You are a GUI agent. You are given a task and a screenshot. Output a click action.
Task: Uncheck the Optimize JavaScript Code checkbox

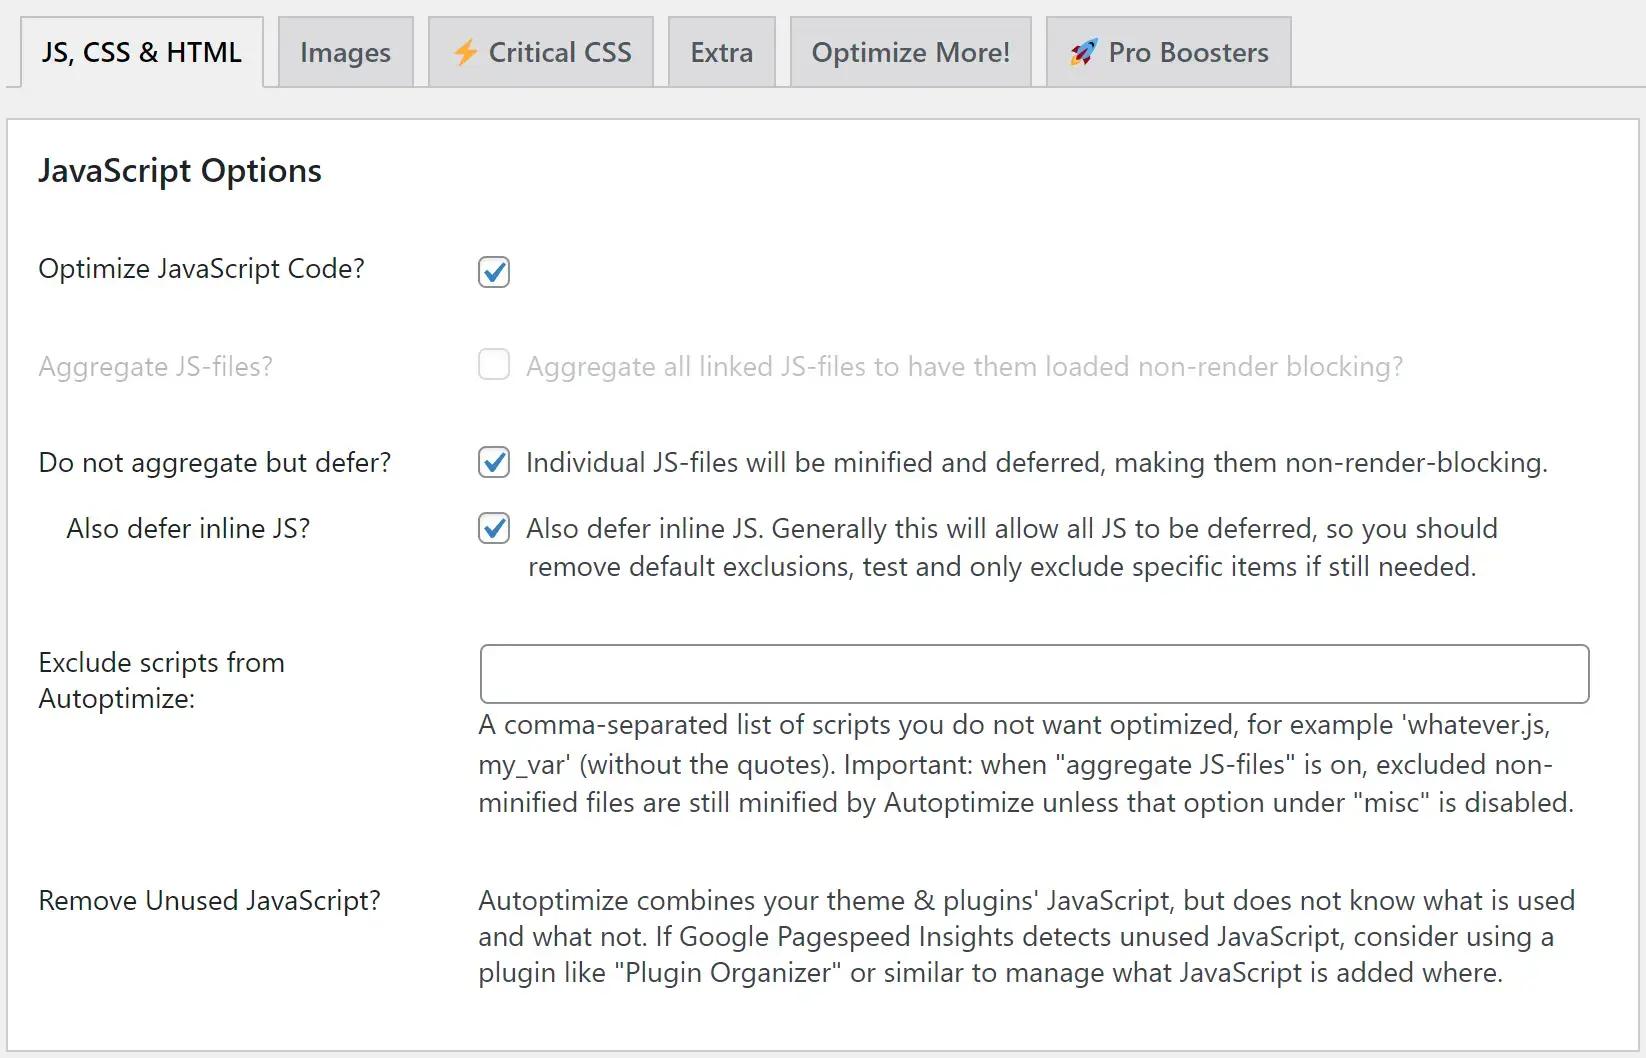pyautogui.click(x=494, y=271)
